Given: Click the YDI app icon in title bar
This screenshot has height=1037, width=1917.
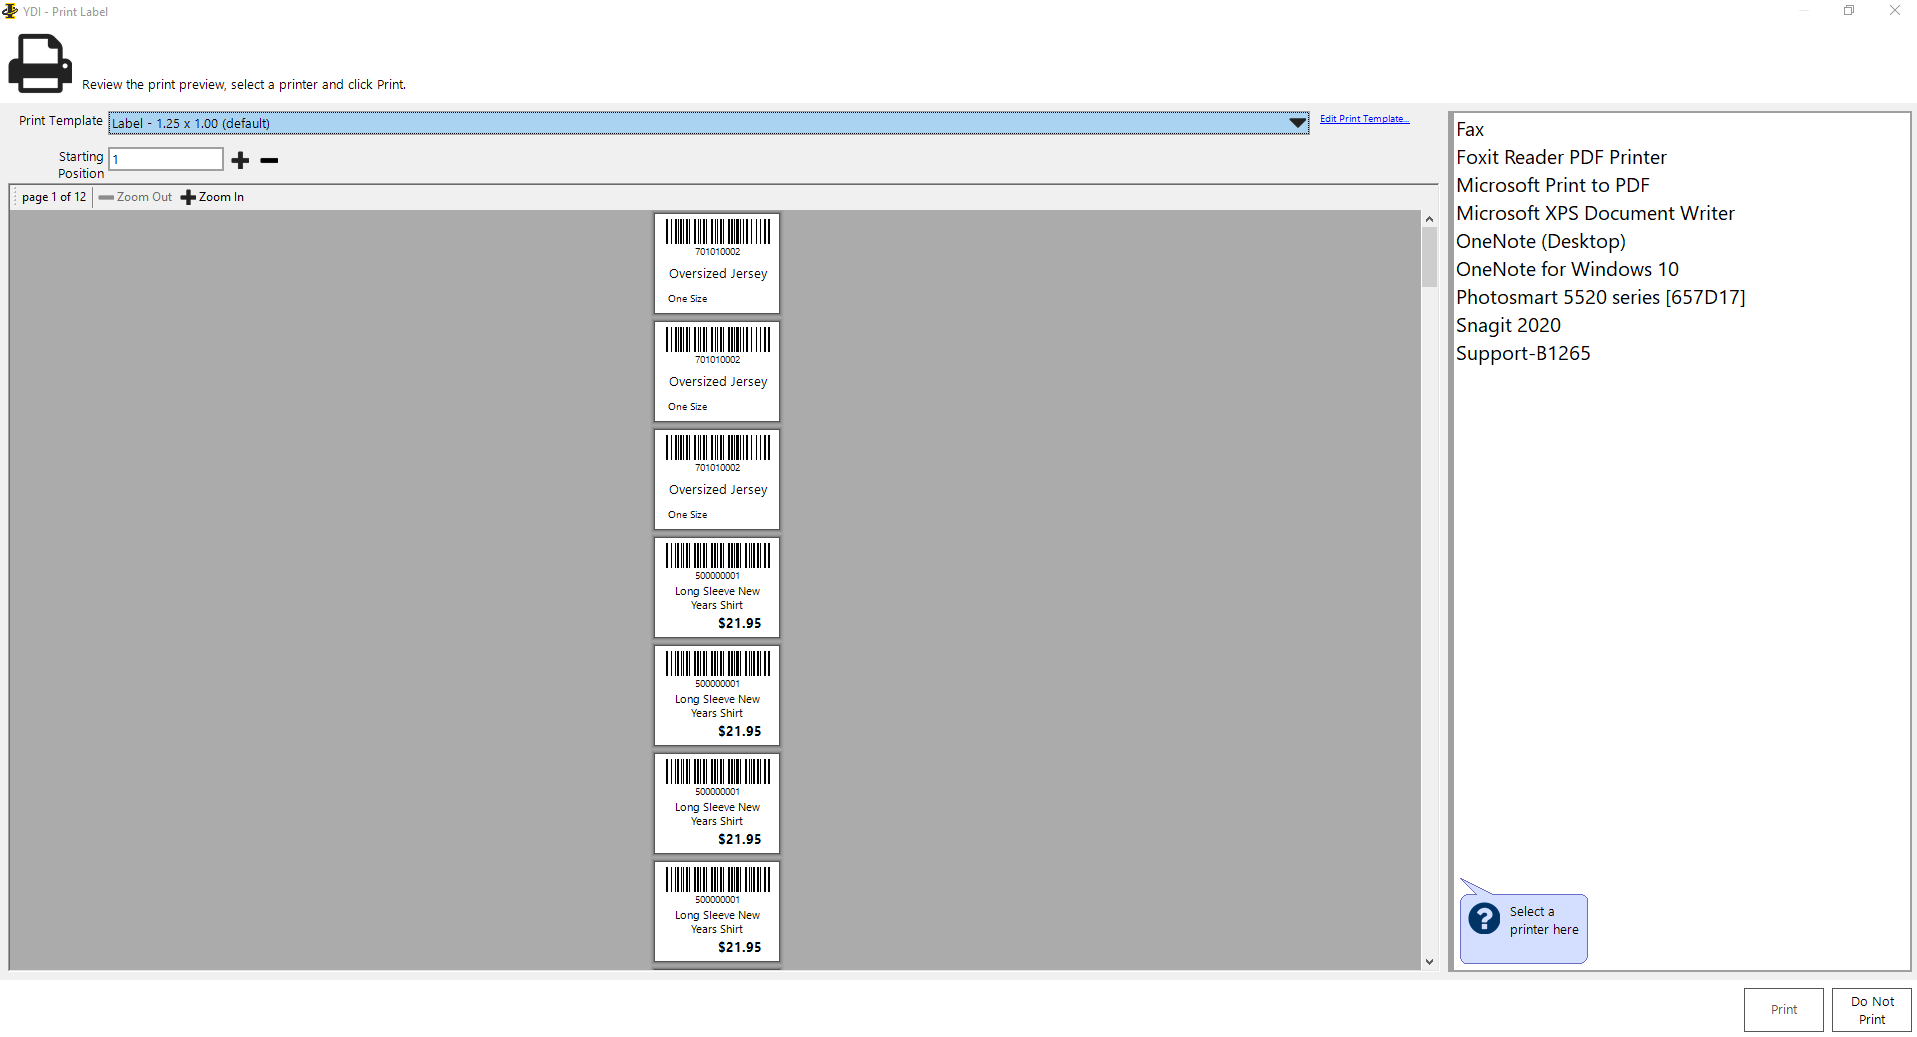Looking at the screenshot, I should (10, 11).
